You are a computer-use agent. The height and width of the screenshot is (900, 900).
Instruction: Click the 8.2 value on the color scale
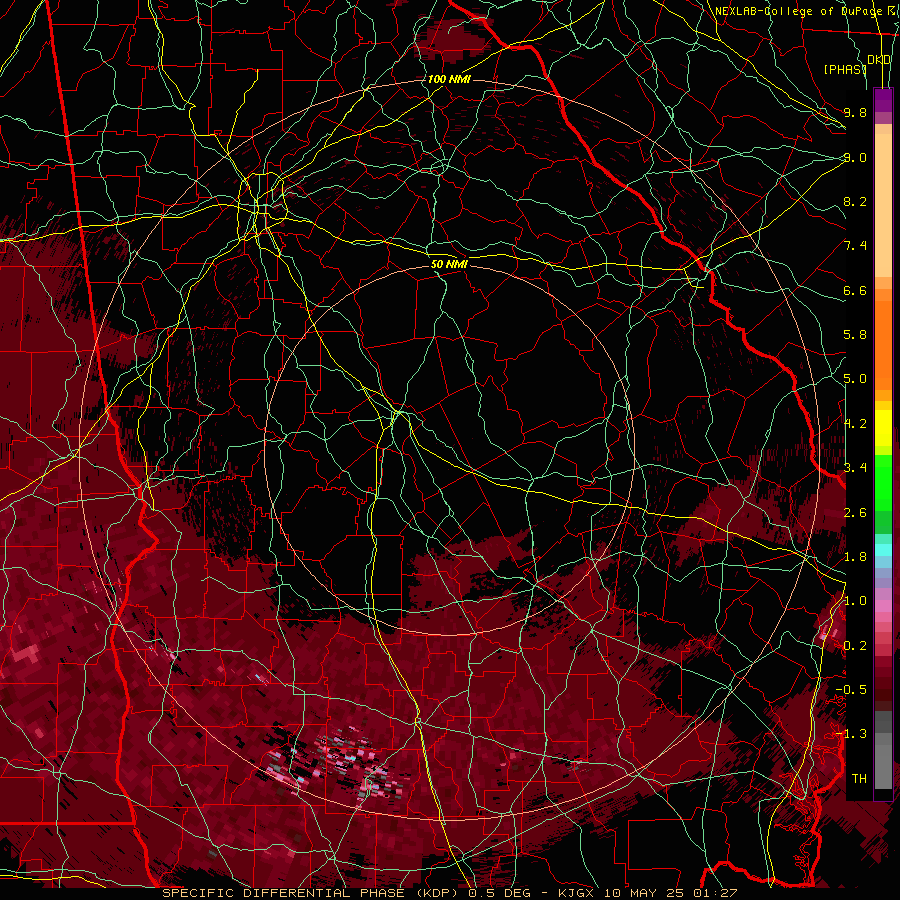[855, 201]
